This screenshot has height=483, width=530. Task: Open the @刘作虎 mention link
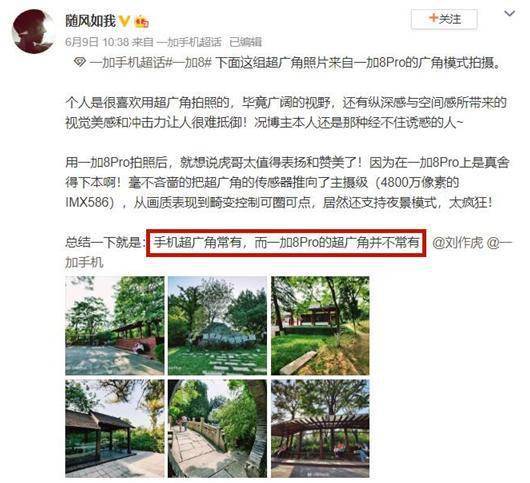coord(458,242)
